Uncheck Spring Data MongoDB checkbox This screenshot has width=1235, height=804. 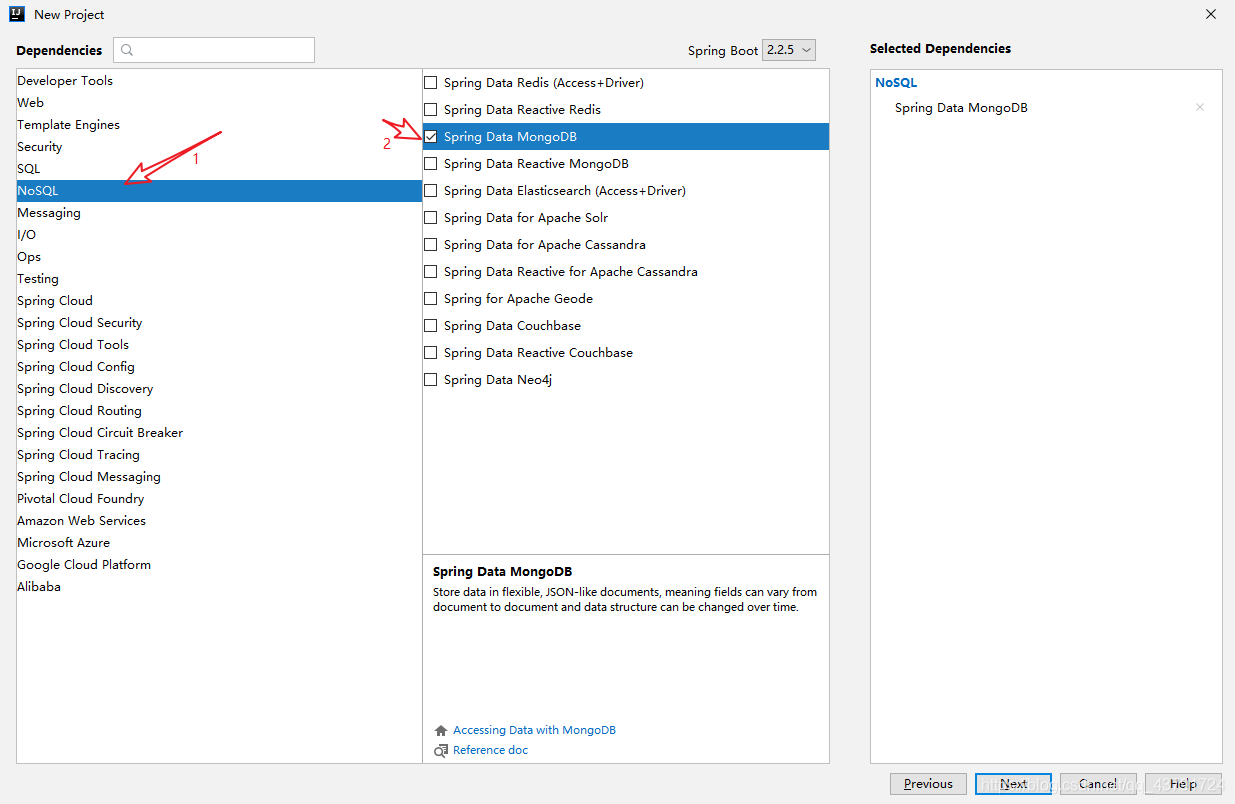click(x=431, y=136)
